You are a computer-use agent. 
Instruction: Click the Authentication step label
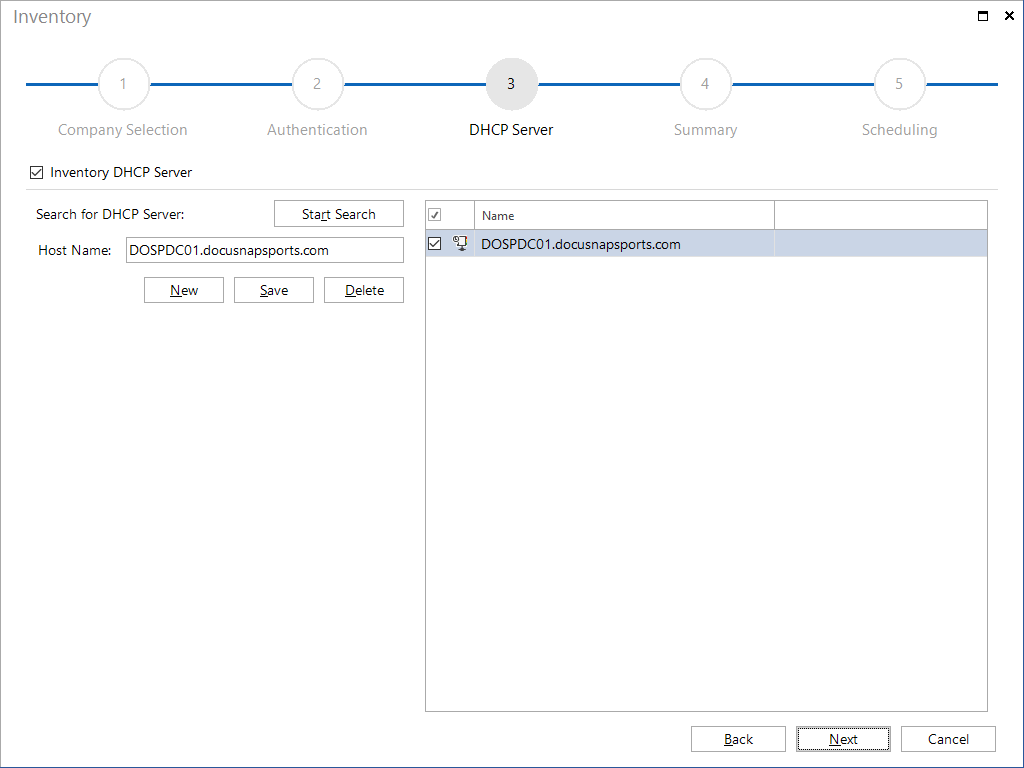[x=317, y=130]
